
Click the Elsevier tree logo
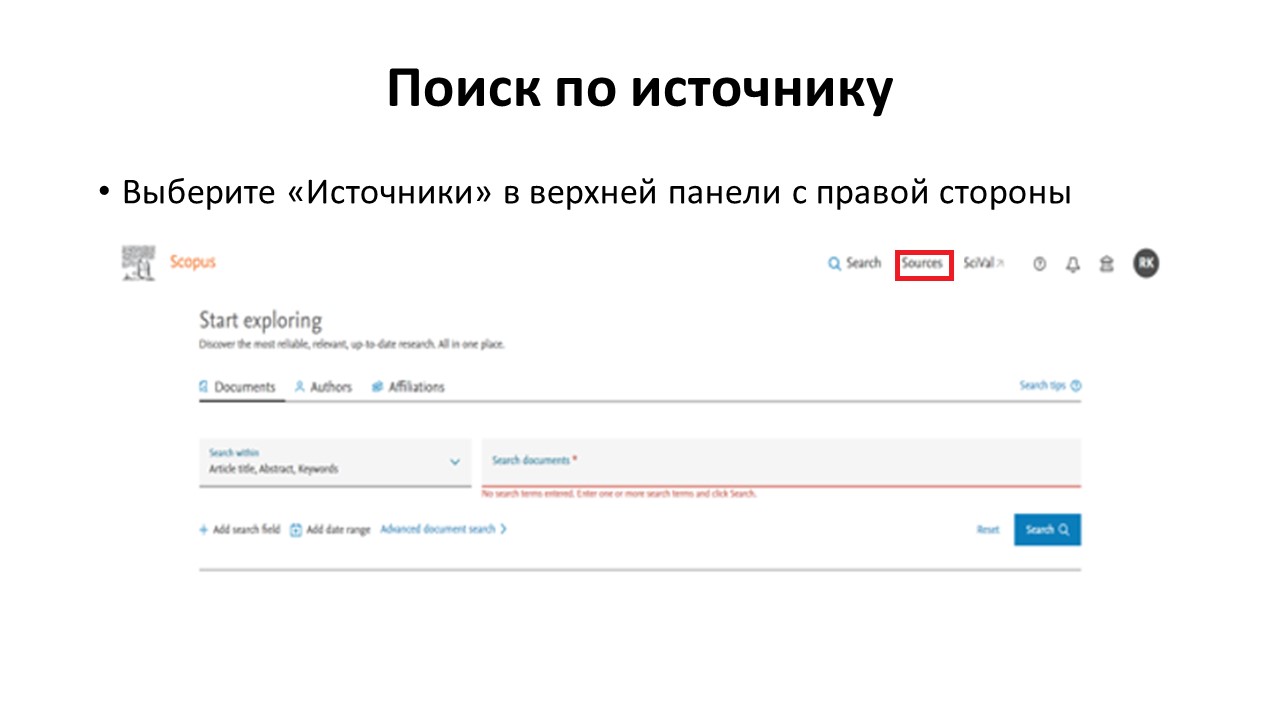pyautogui.click(x=138, y=262)
